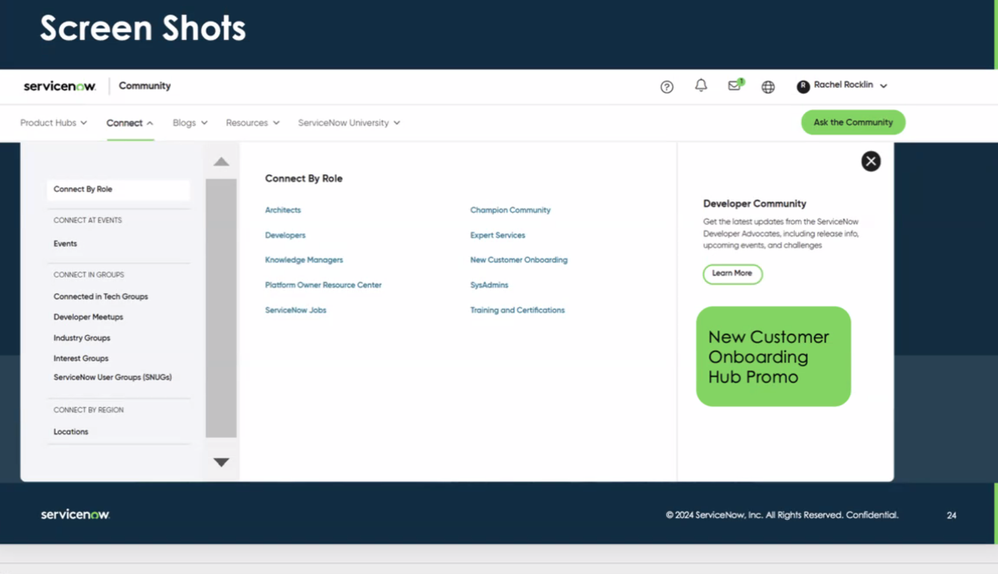This screenshot has width=998, height=574.
Task: Click the Connect By Role heading
Action: [x=304, y=179]
